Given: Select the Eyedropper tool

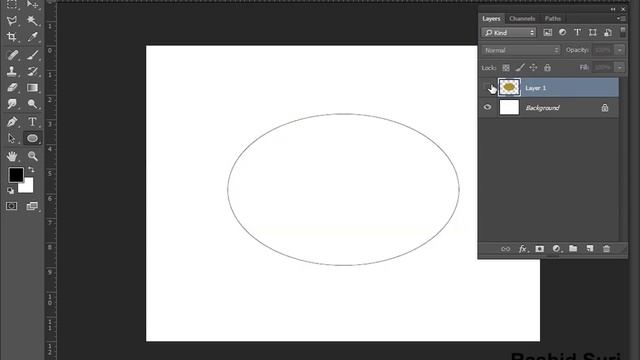Looking at the screenshot, I should click(32, 37).
